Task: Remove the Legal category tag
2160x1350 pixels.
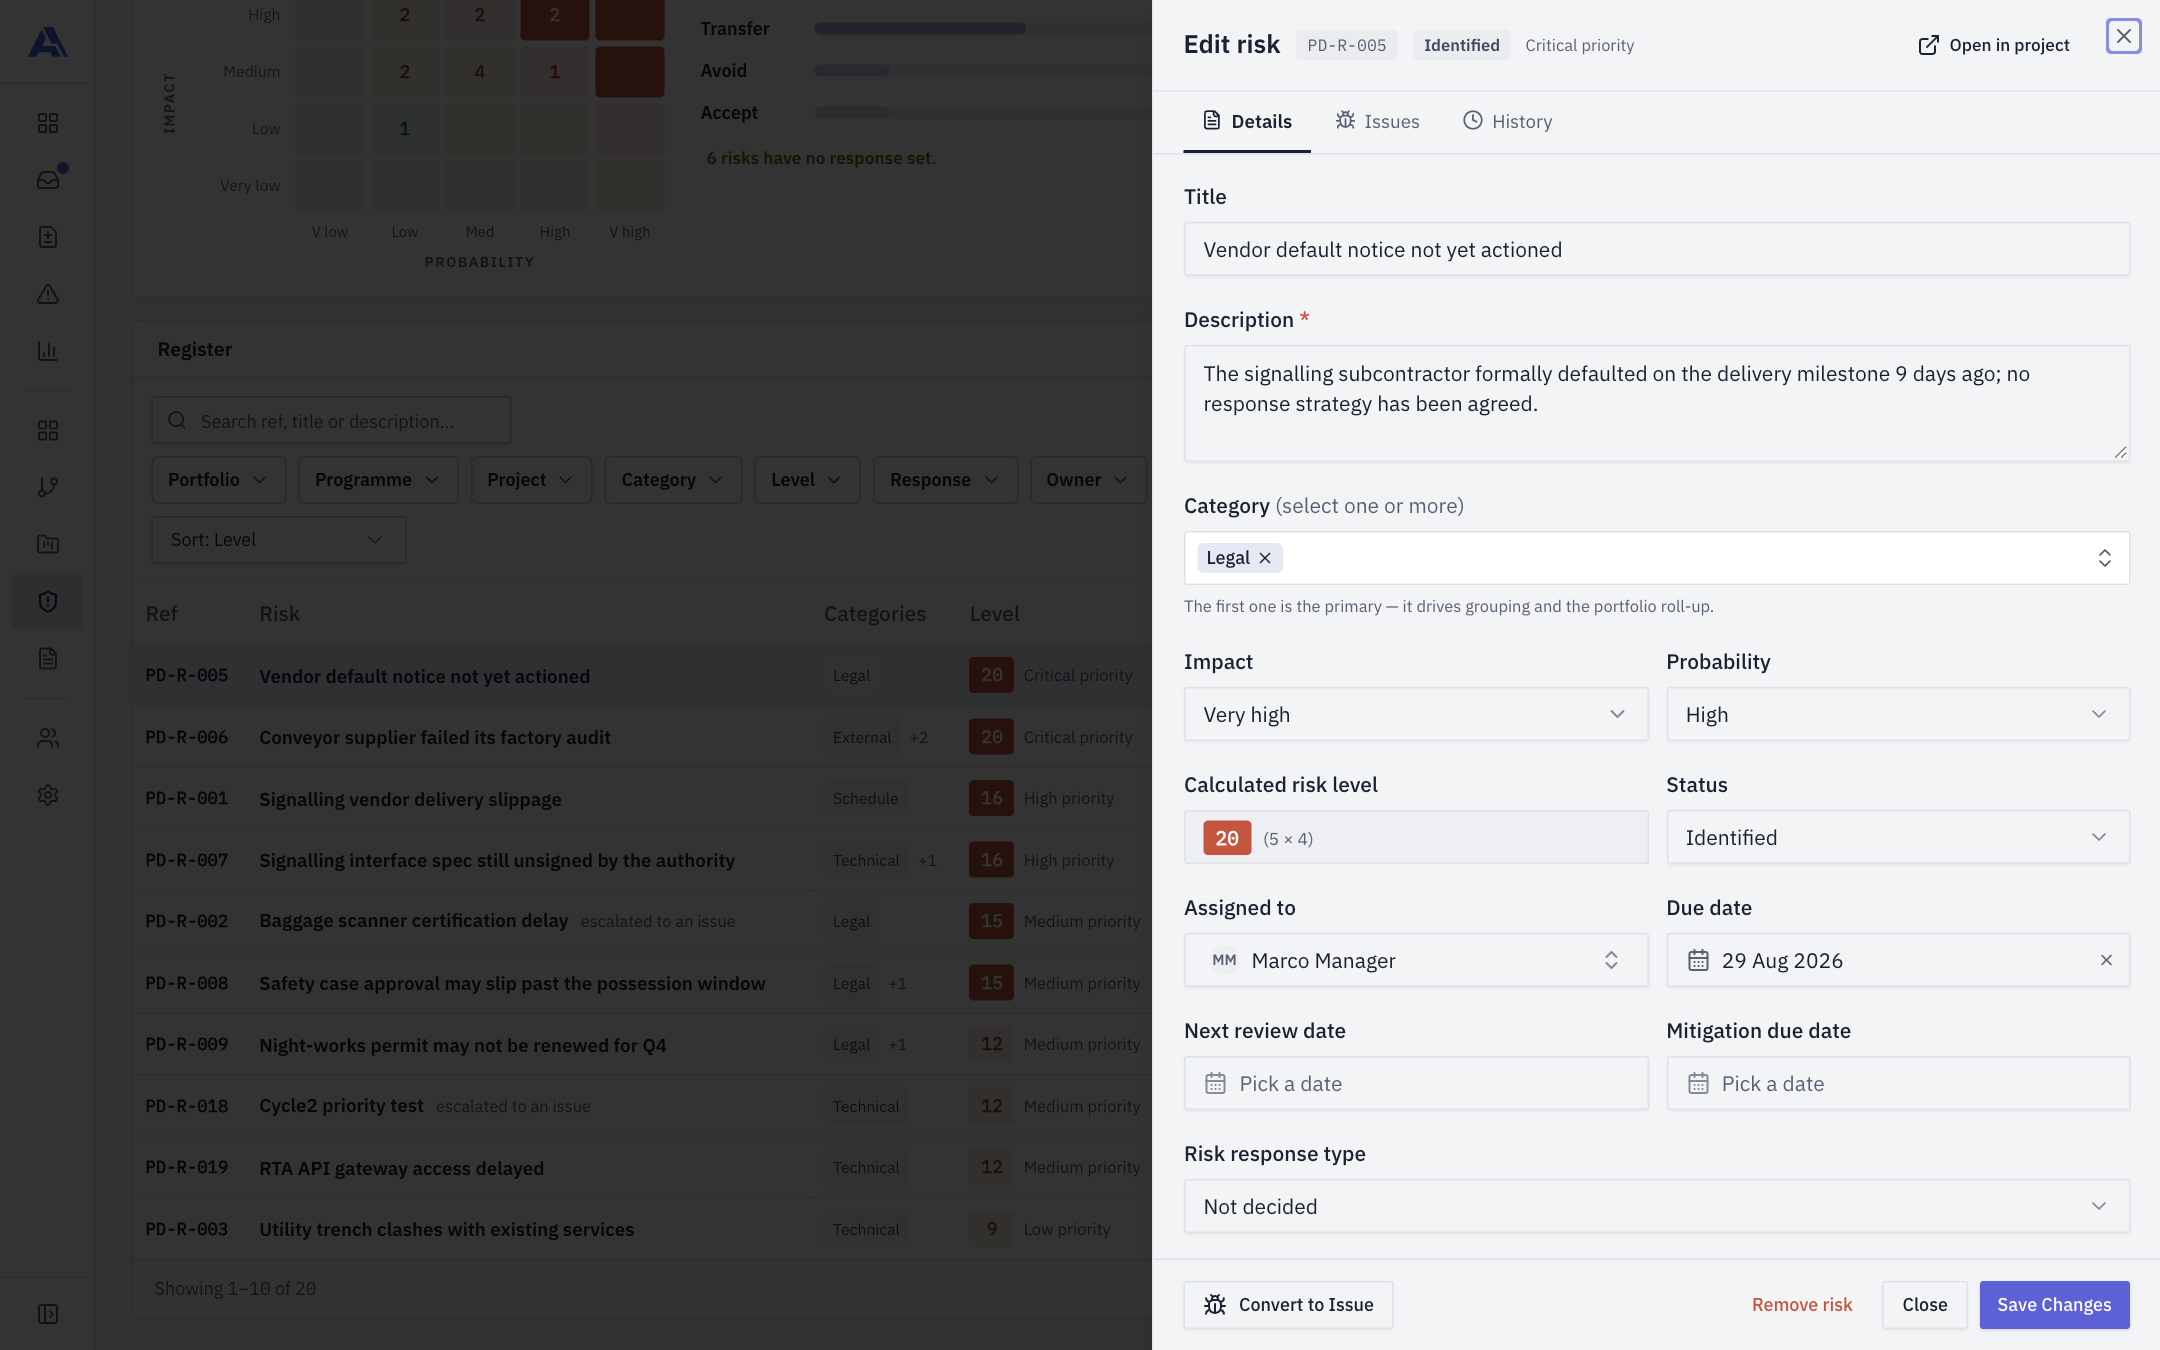Action: point(1265,558)
